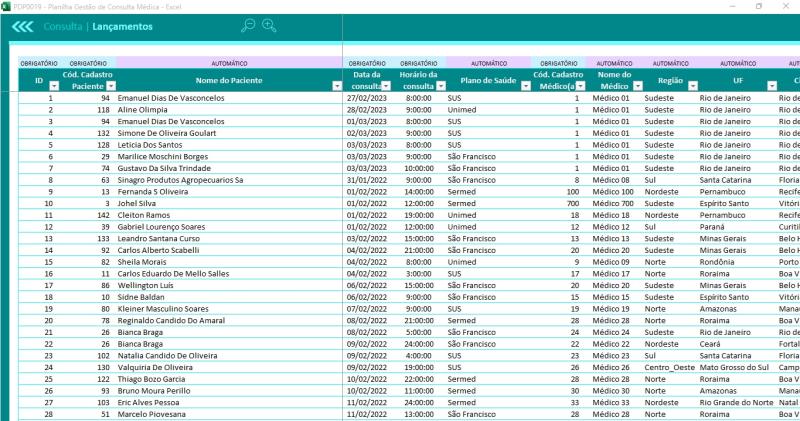Click the zoom in magnifier icon
Image resolution: width=800 pixels, height=421 pixels.
pyautogui.click(x=269, y=25)
